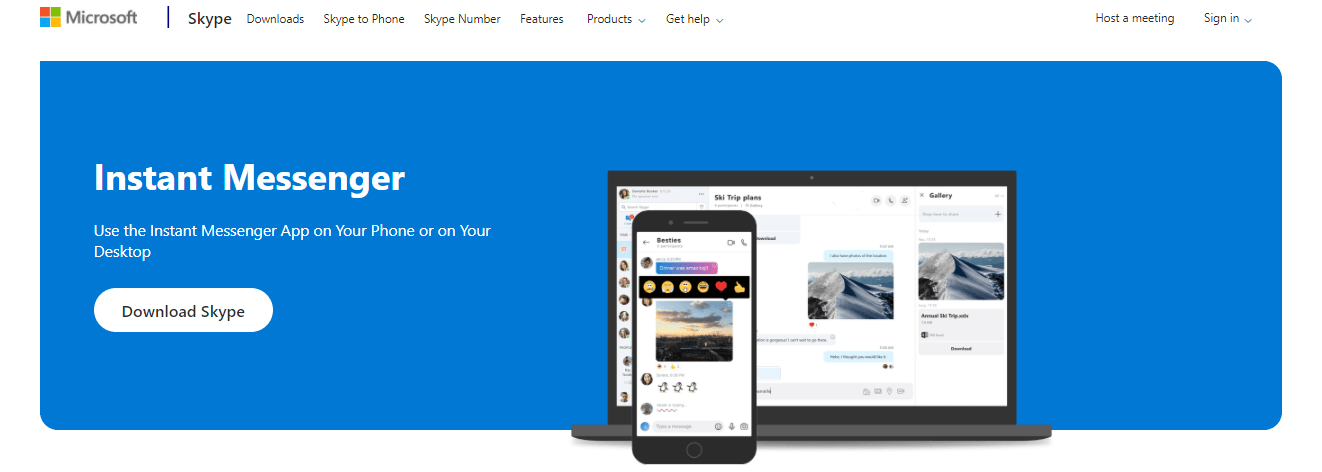
Task: Click the video call icon in Ski Trip plans
Action: (x=875, y=200)
